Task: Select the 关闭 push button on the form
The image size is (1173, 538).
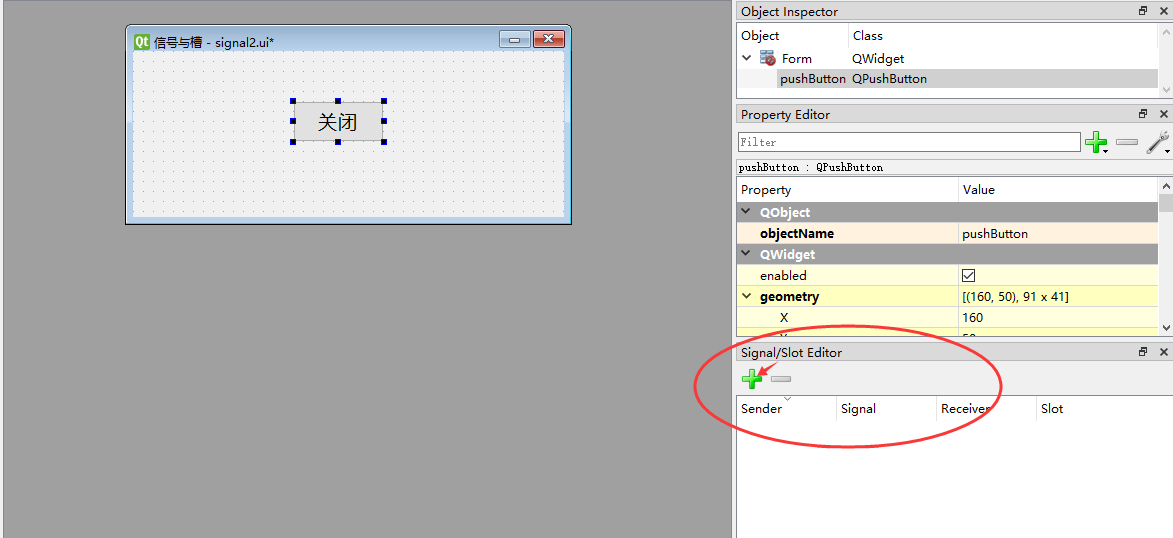Action: pyautogui.click(x=338, y=121)
